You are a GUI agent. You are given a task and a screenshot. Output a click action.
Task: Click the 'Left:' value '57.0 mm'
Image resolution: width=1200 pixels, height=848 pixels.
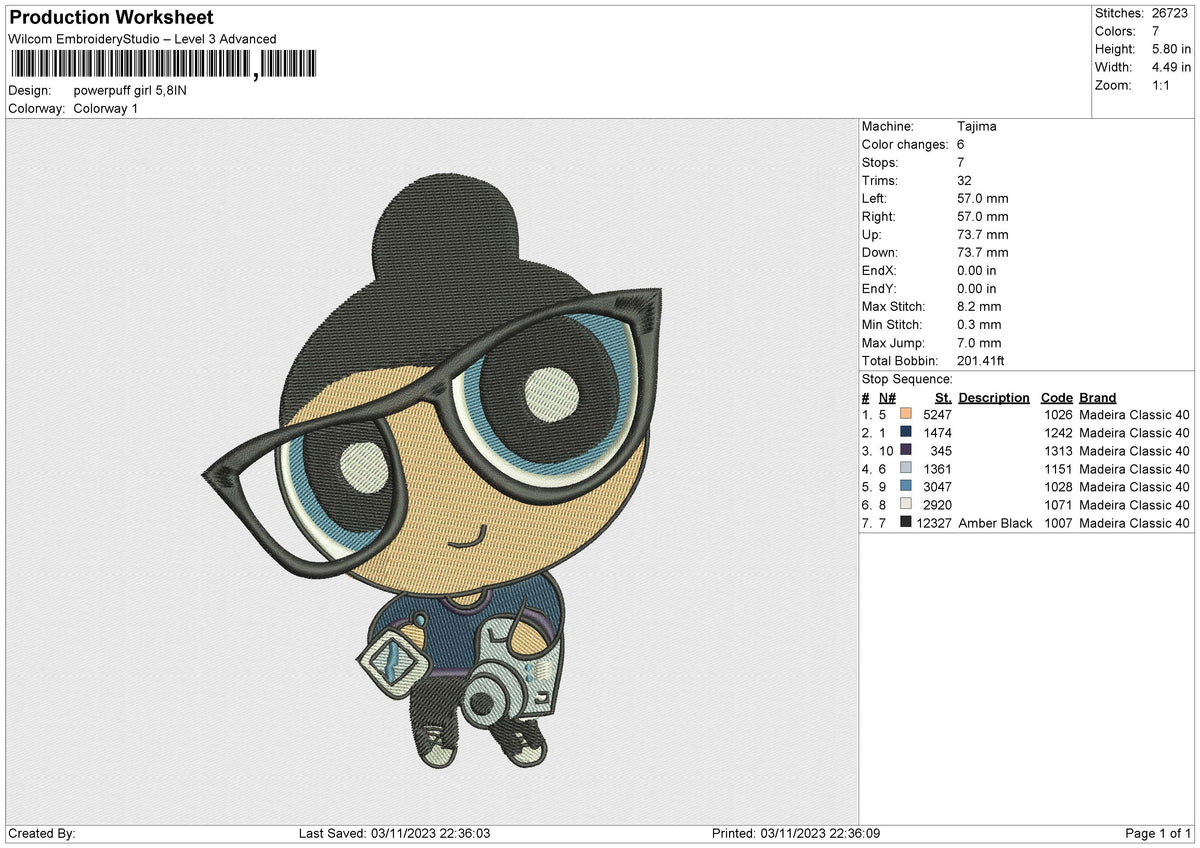(983, 198)
